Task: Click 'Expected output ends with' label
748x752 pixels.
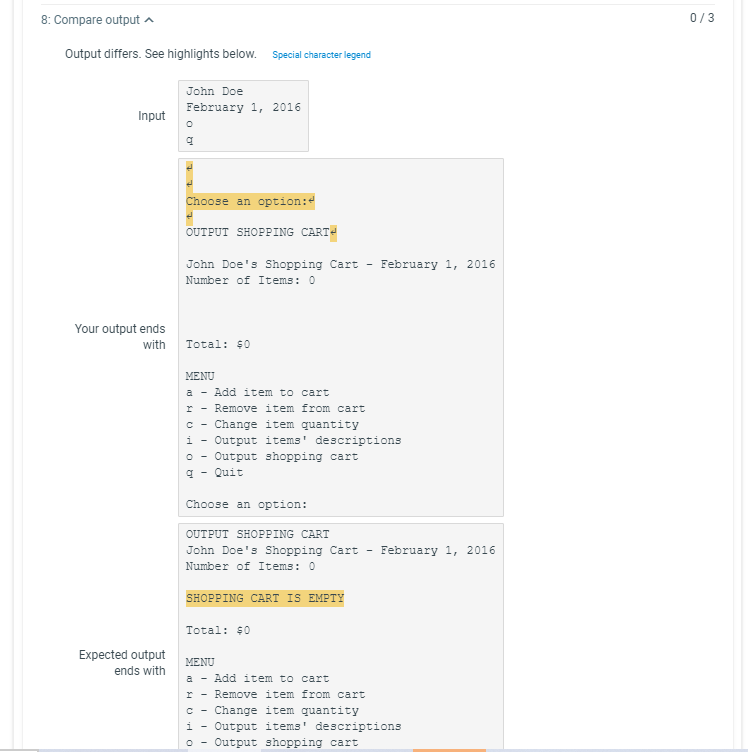Action: coord(122,663)
